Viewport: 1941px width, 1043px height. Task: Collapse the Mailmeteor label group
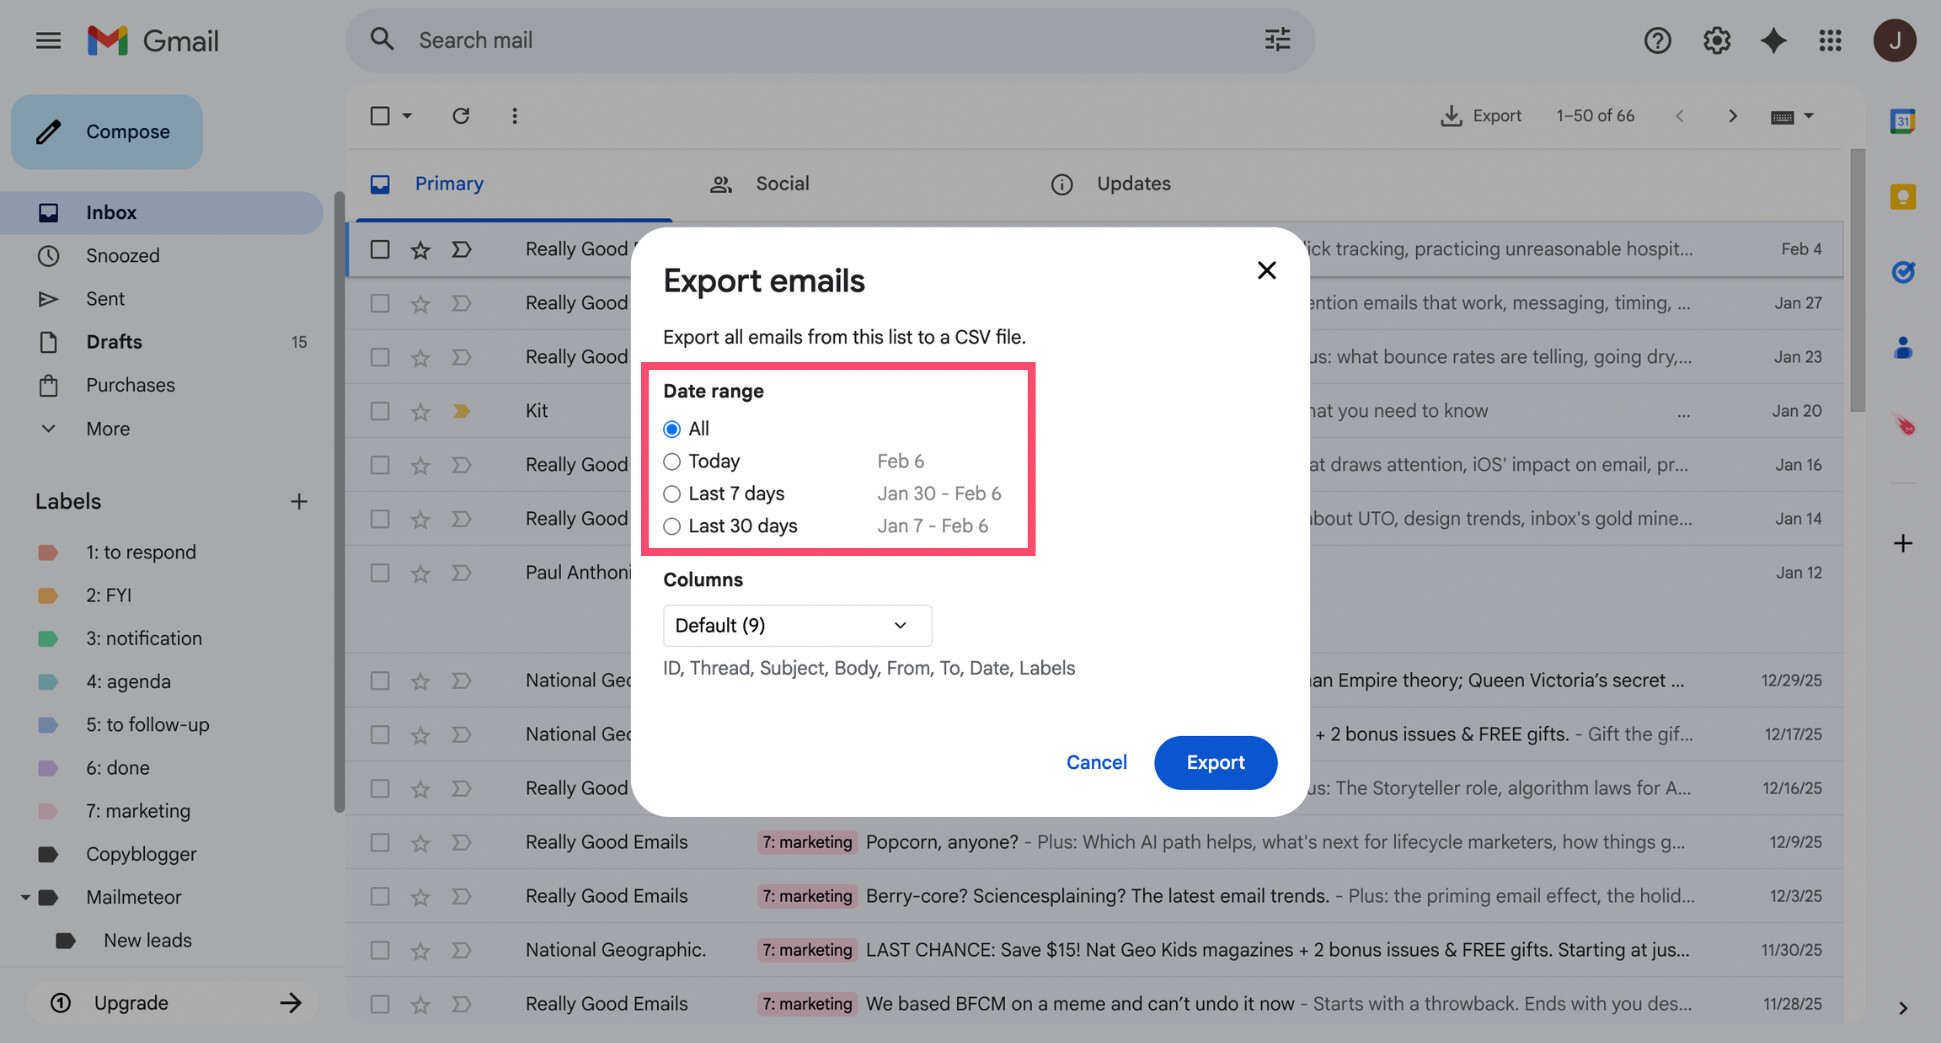pyautogui.click(x=26, y=897)
